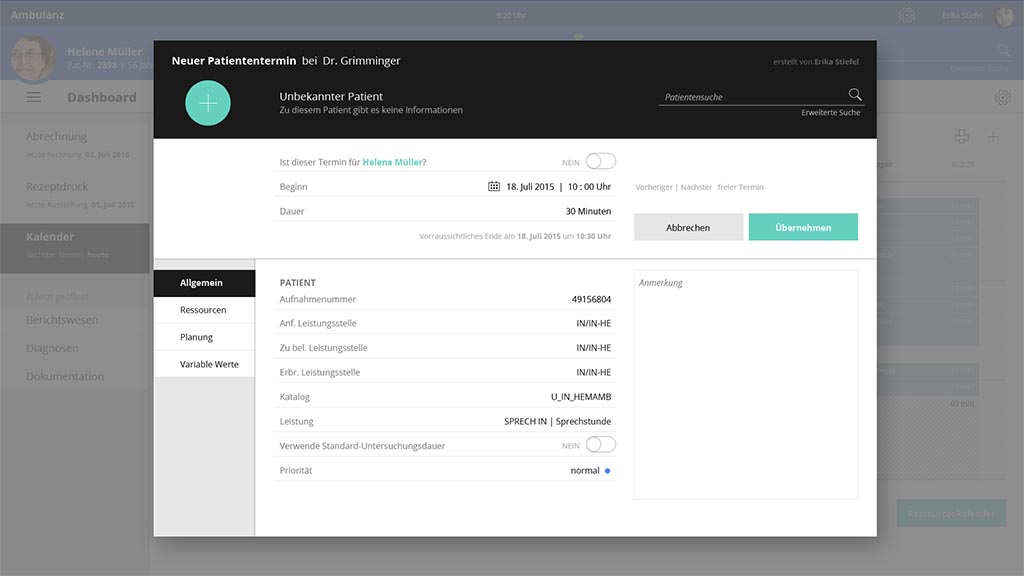Open the dashboard gear icon on right
This screenshot has width=1024, height=576.
[x=1002, y=97]
